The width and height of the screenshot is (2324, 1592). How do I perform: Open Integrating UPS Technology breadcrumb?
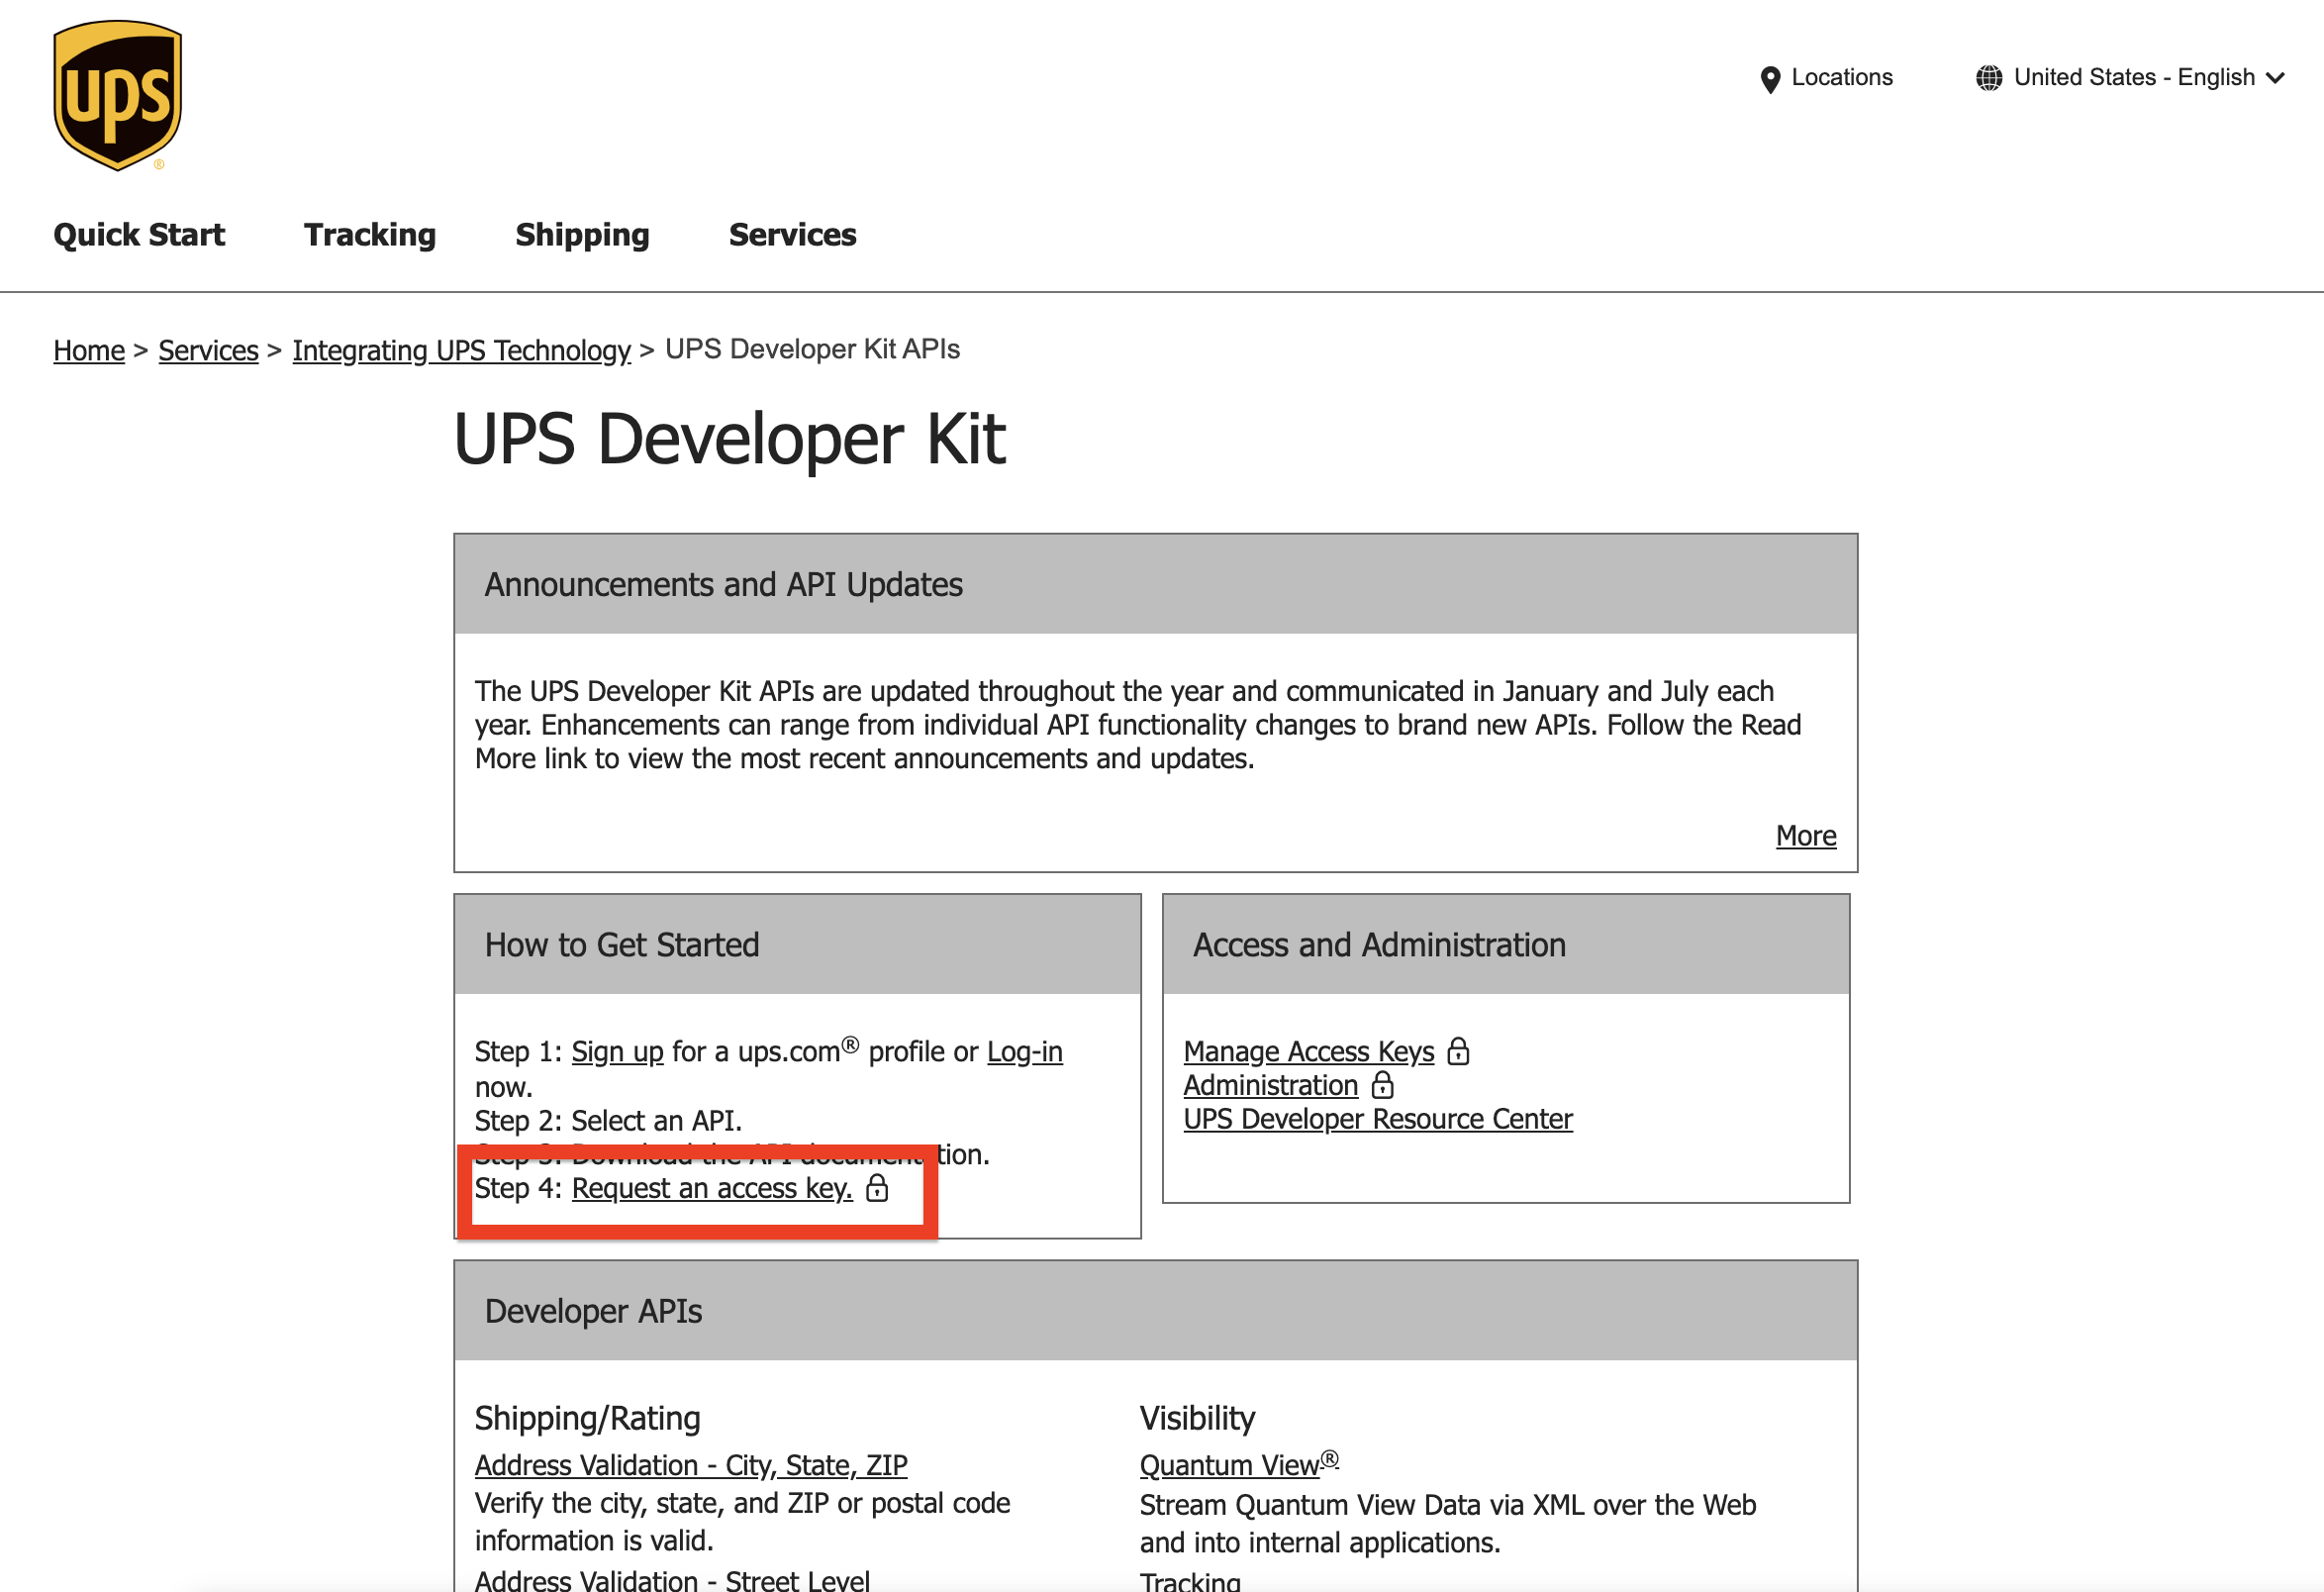[461, 350]
